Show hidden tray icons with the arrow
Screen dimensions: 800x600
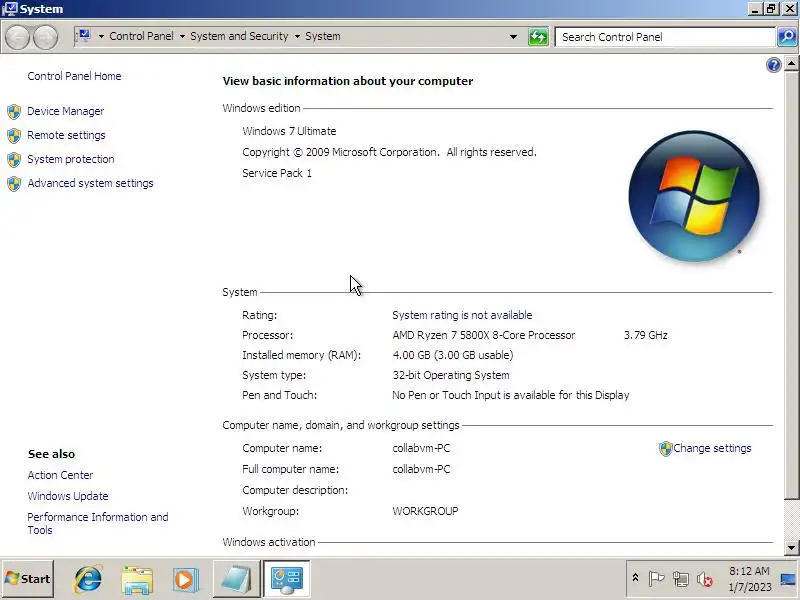pos(635,578)
